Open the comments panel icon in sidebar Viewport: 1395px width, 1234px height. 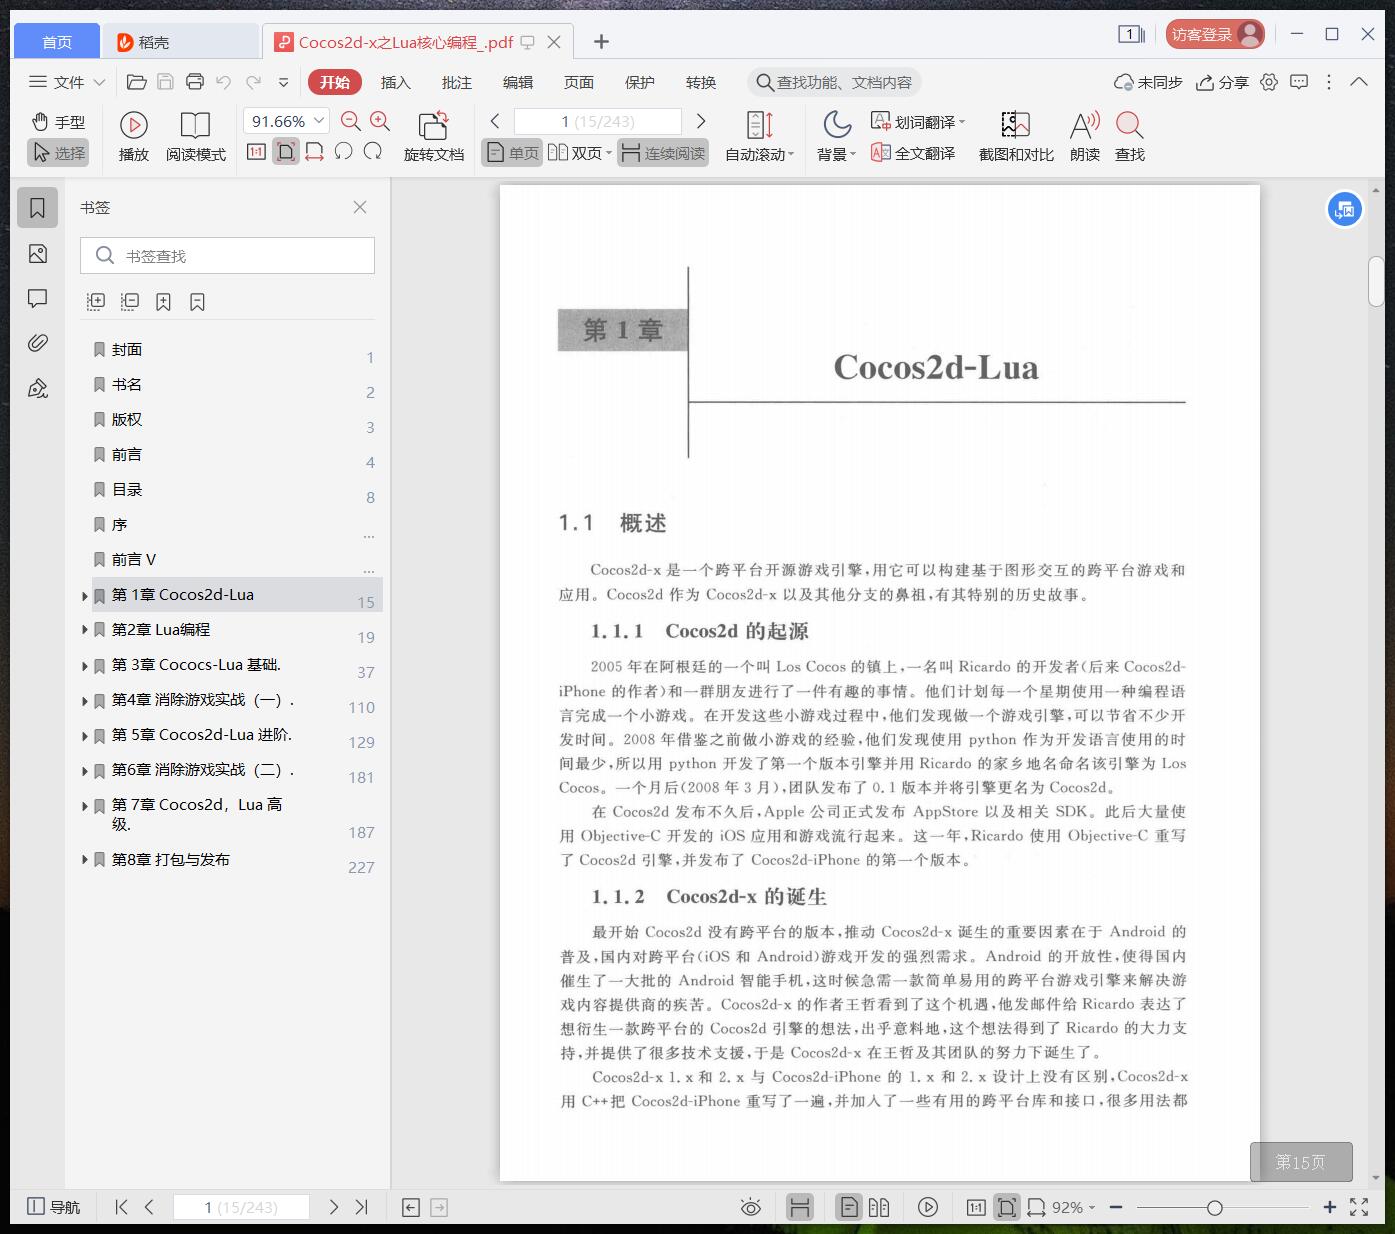[38, 298]
